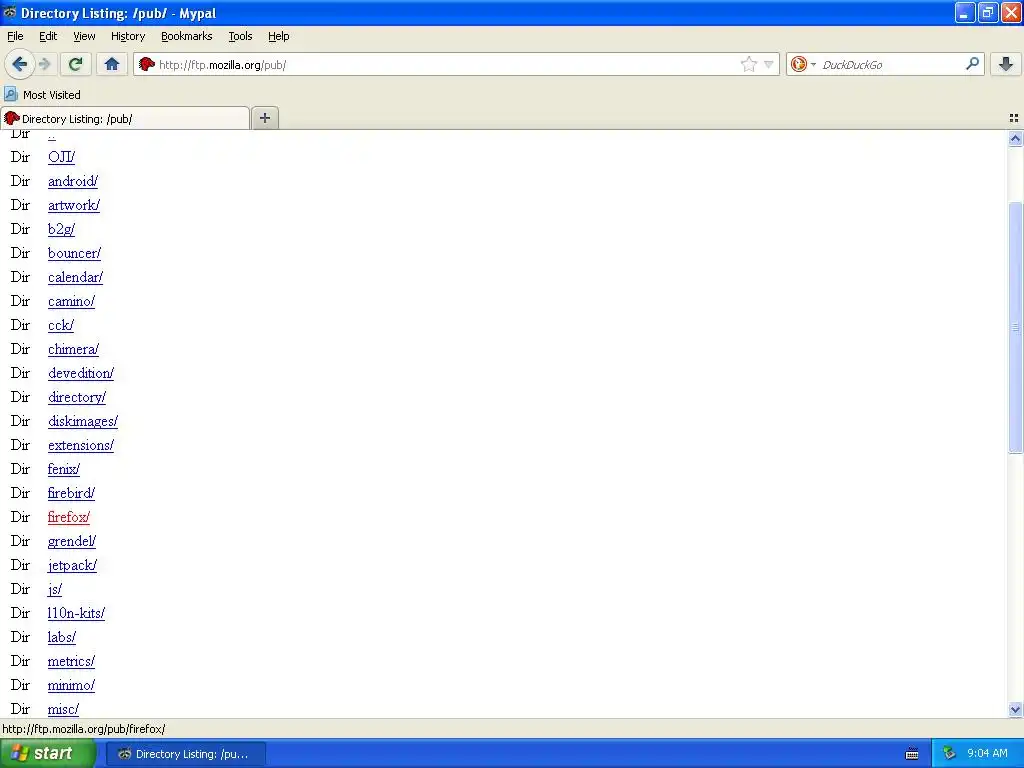This screenshot has height=768, width=1024.
Task: Open the devedition/ directory link
Action: pyautogui.click(x=81, y=373)
